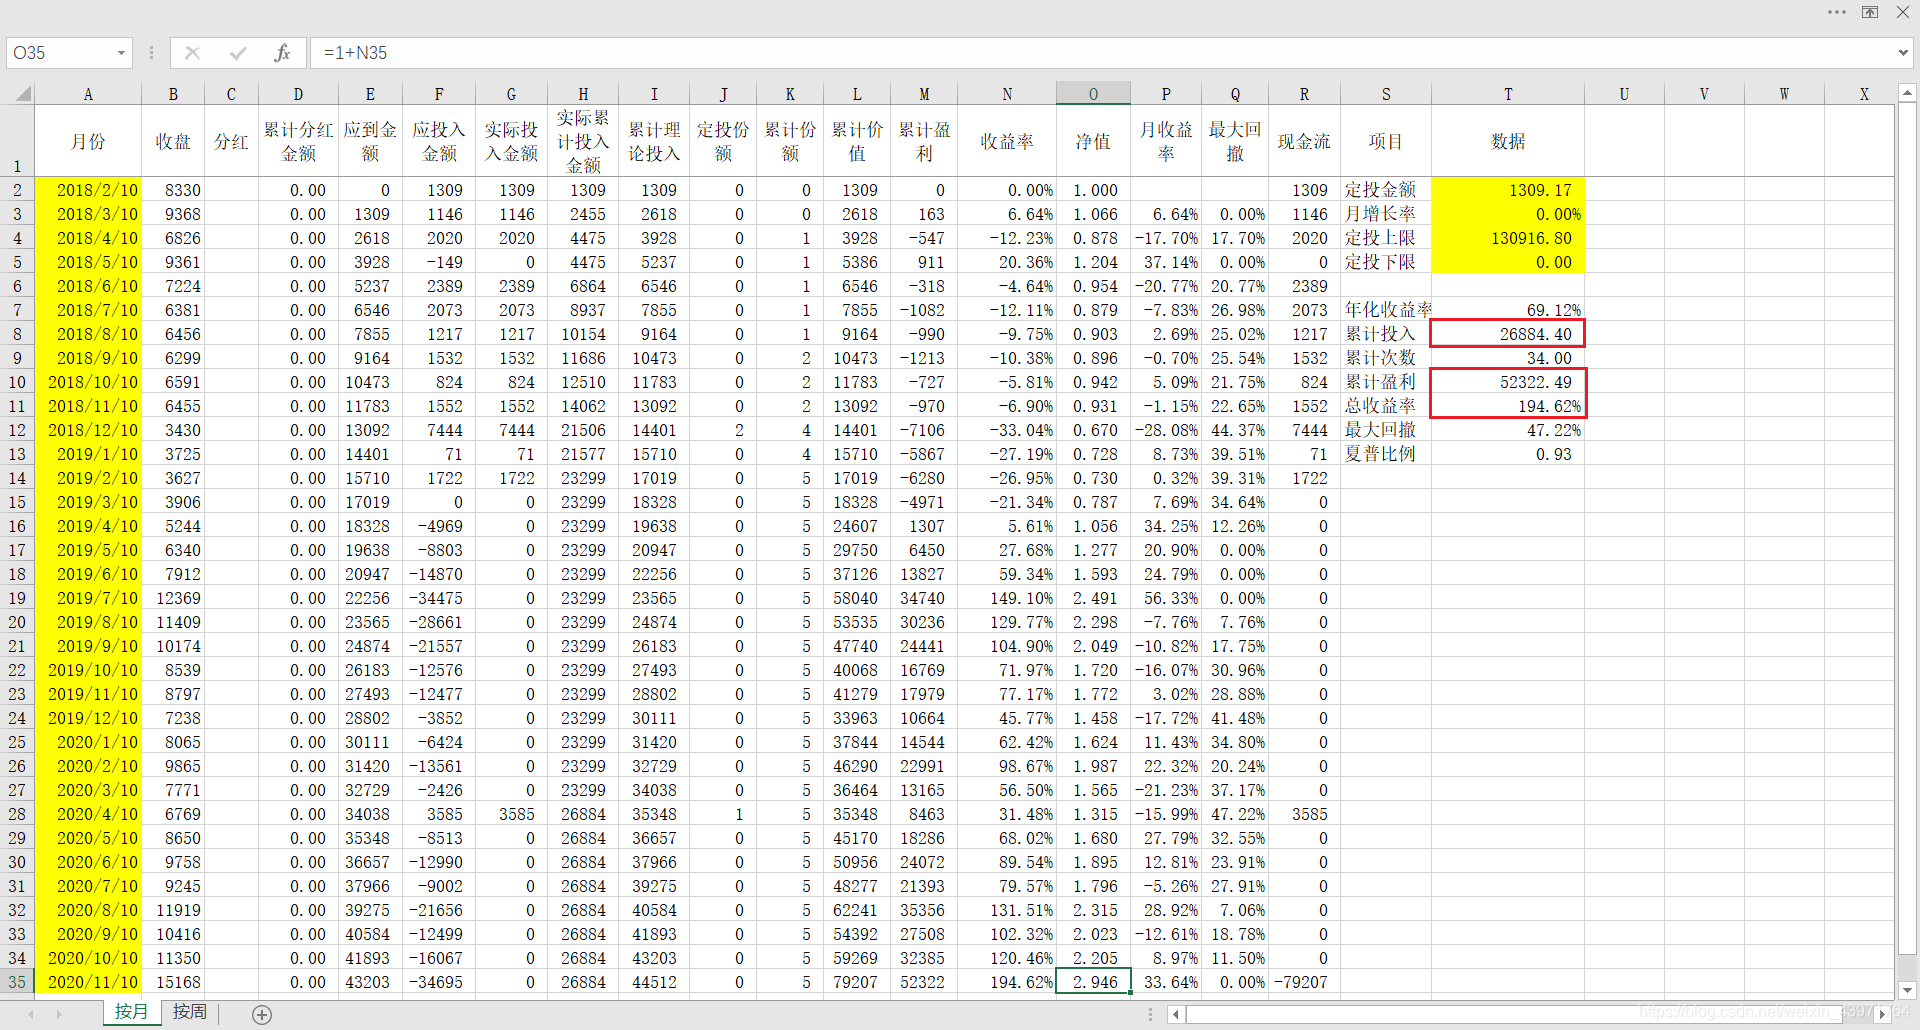Select date cell 2019/7/10

click(x=88, y=598)
